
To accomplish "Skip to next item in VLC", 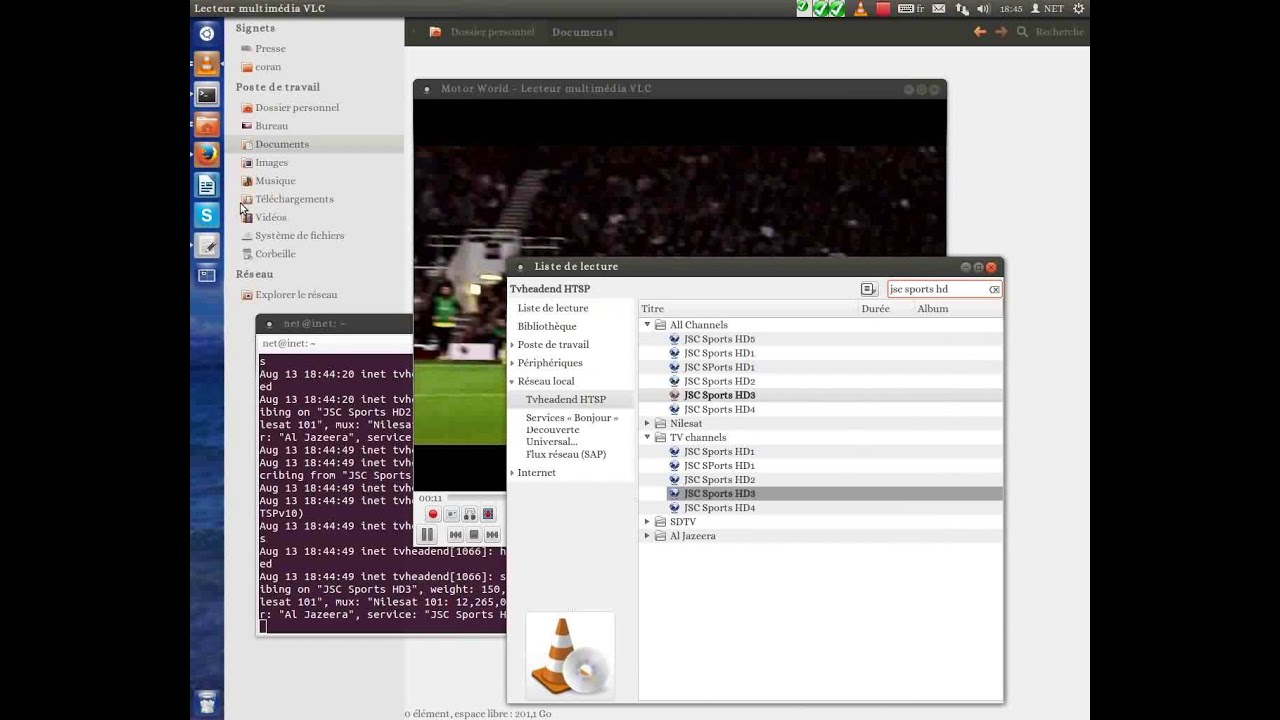I will 492,535.
